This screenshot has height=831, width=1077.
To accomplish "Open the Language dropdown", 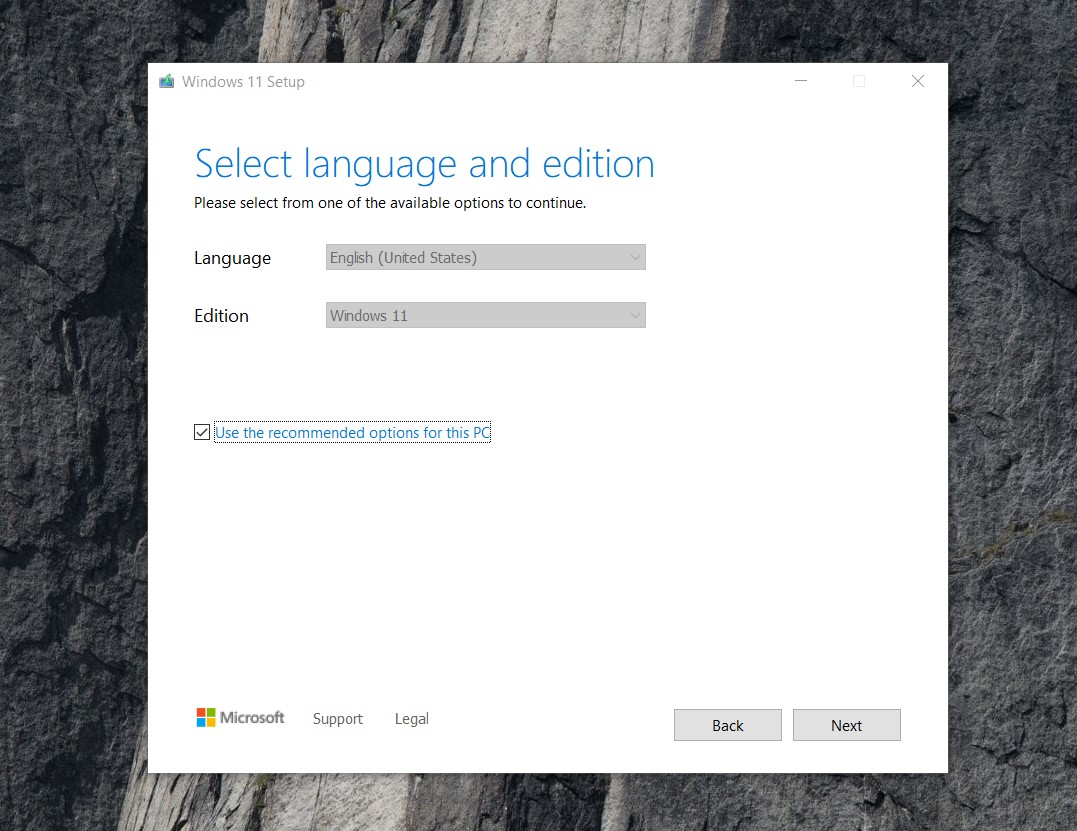I will (x=486, y=257).
